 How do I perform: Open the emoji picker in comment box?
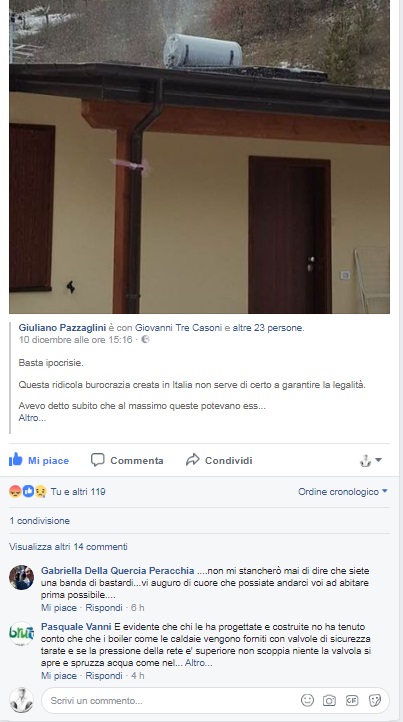pos(307,700)
